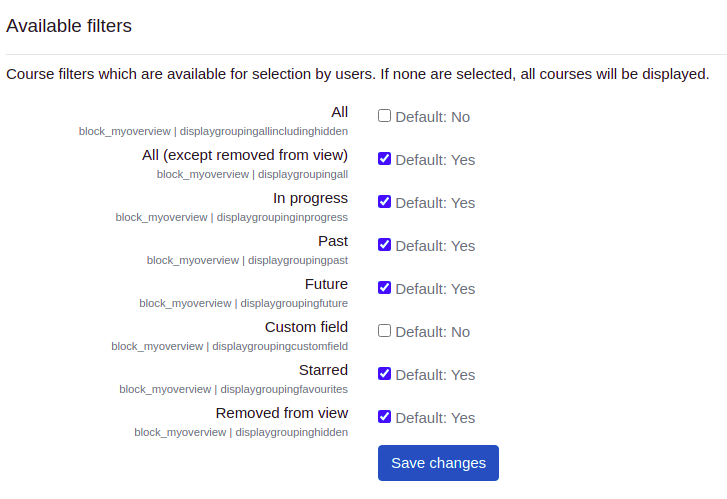Enable the Custom field filter checkbox
727x499 pixels.
[x=384, y=331]
